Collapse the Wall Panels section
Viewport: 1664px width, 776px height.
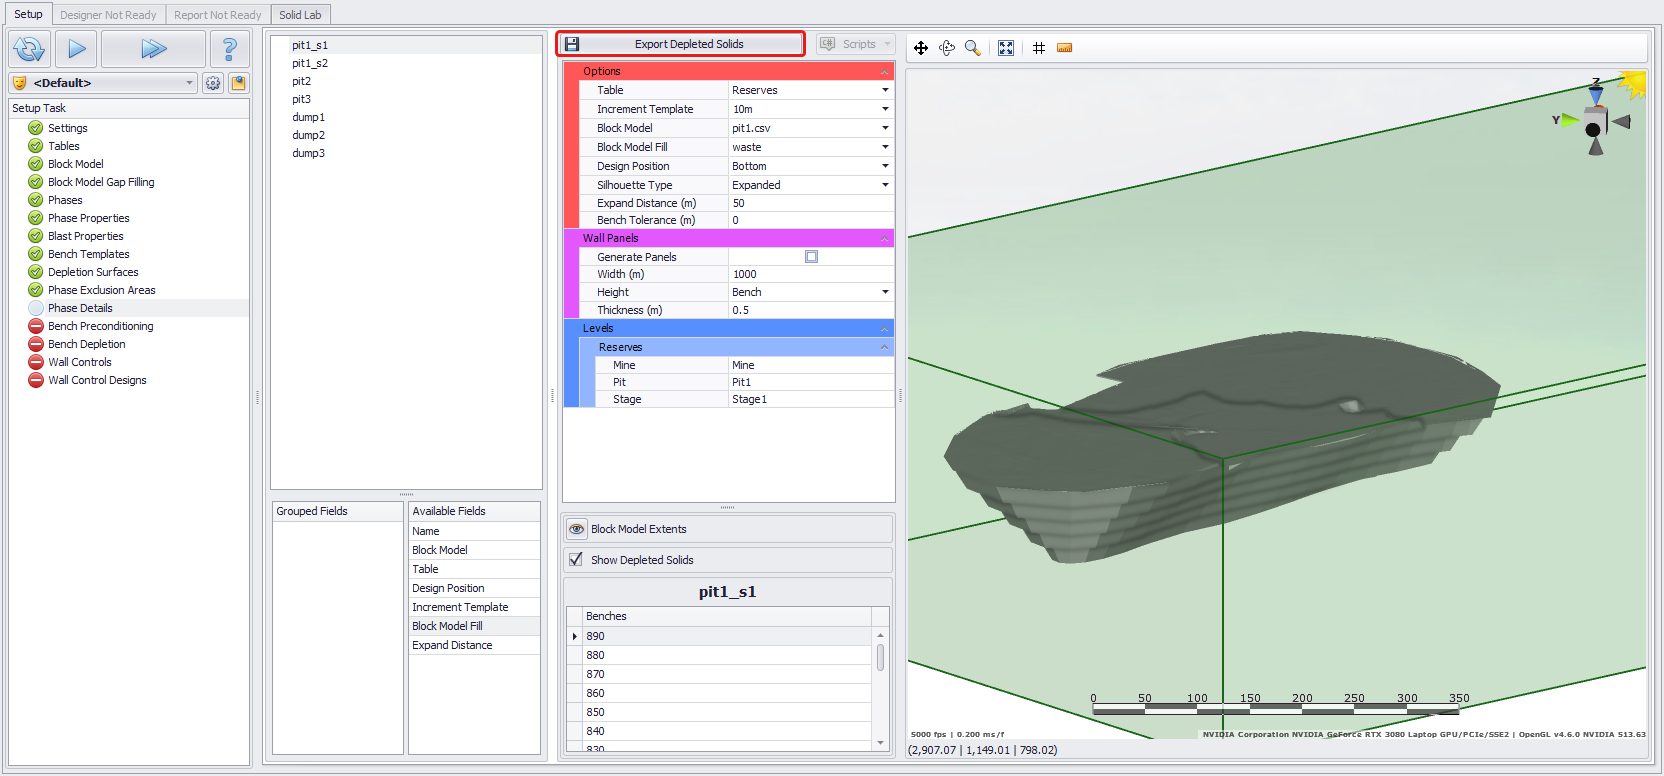tap(884, 239)
